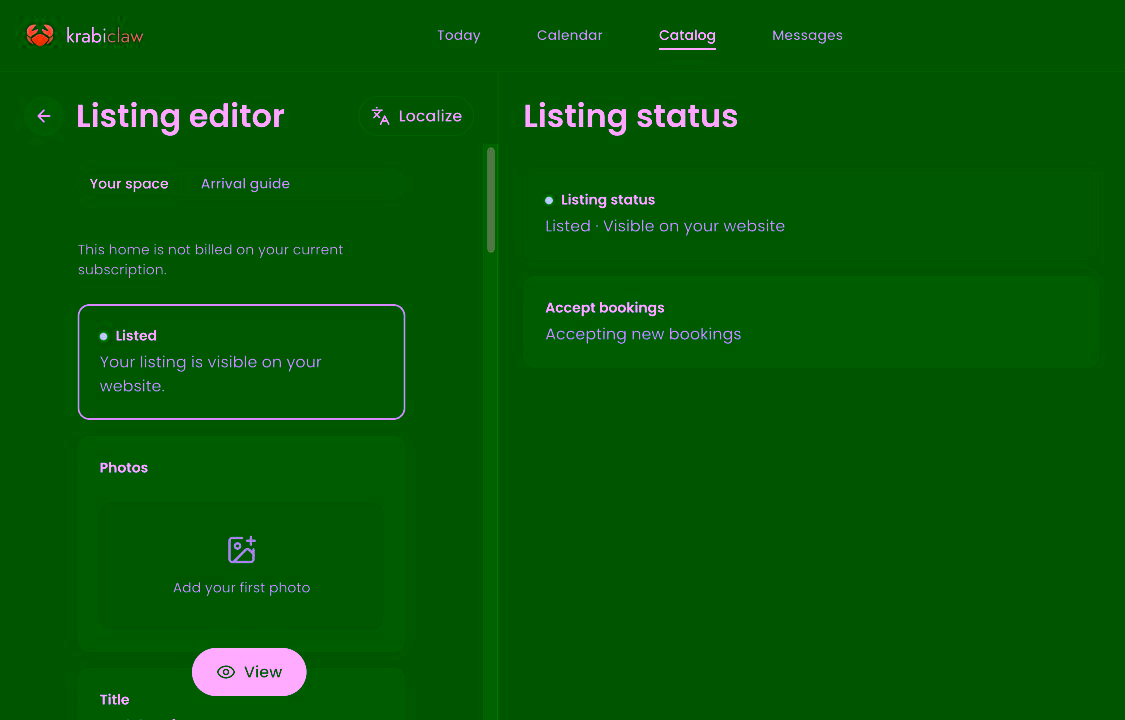
Task: Select the Listed status card in editor
Action: click(x=241, y=362)
